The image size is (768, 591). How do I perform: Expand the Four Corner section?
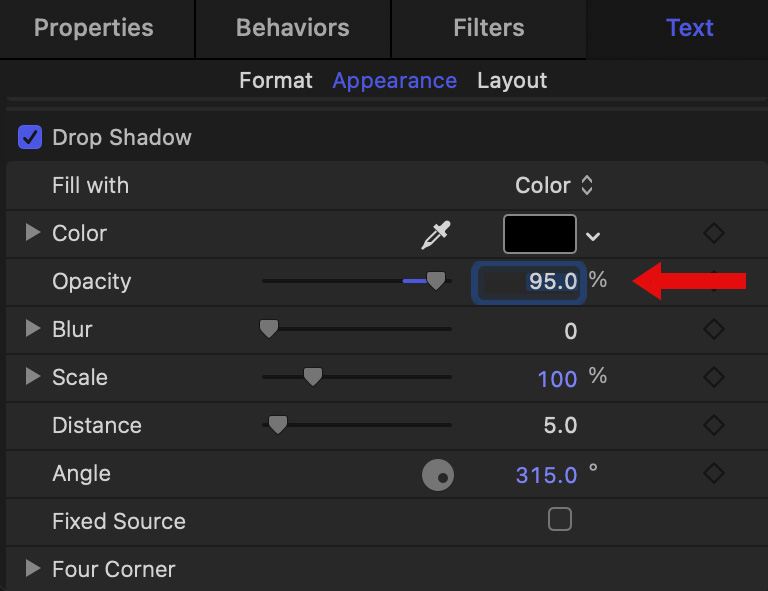point(33,569)
